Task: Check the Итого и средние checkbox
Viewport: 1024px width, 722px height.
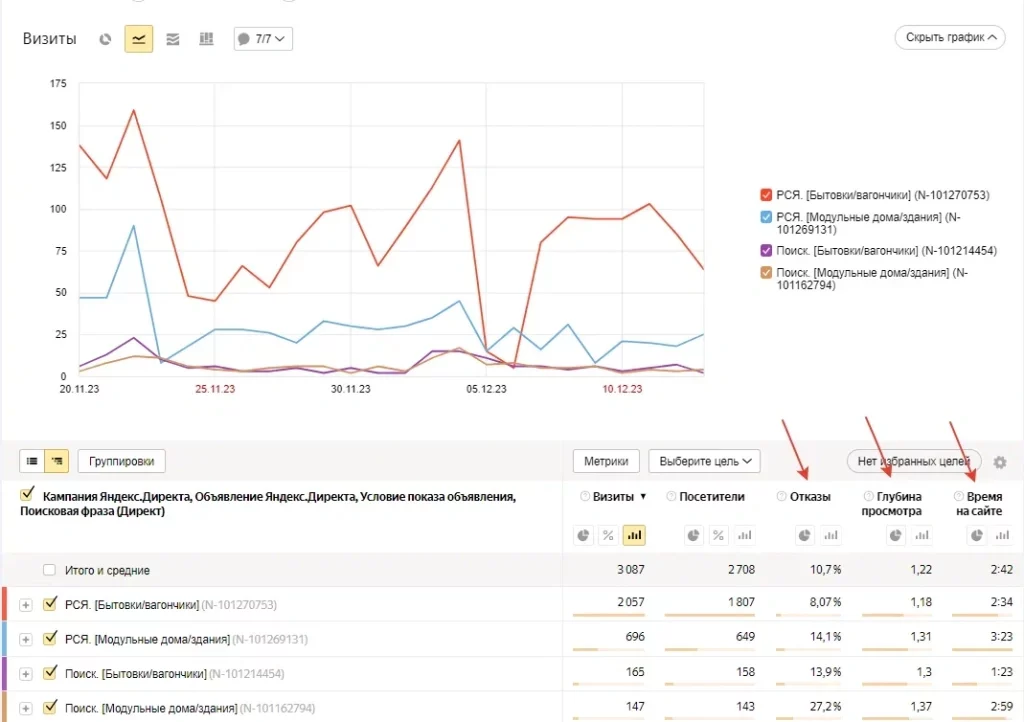Action: (x=50, y=570)
